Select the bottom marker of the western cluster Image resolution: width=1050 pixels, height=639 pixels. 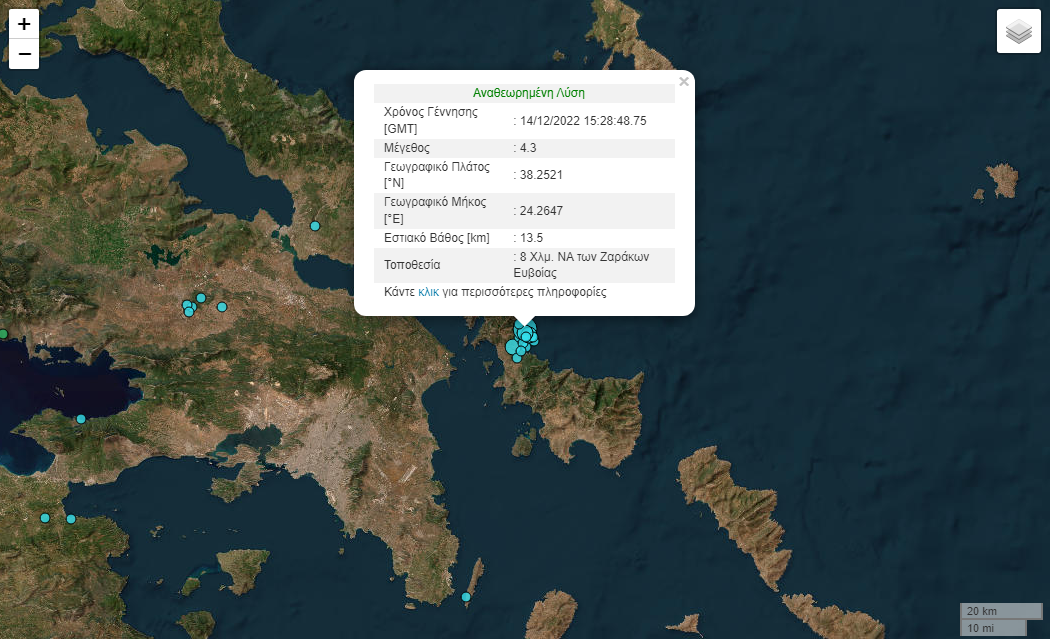pos(188,313)
